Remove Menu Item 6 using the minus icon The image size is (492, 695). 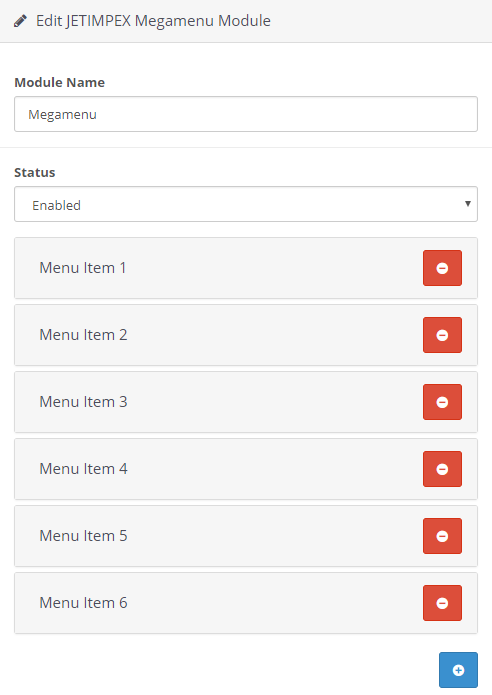(442, 603)
